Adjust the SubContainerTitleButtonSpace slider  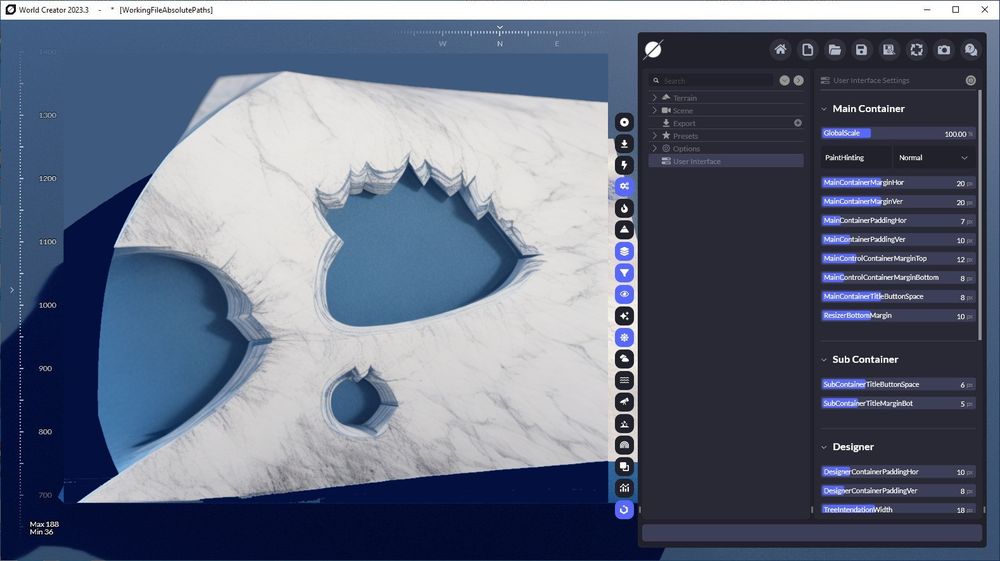[898, 384]
